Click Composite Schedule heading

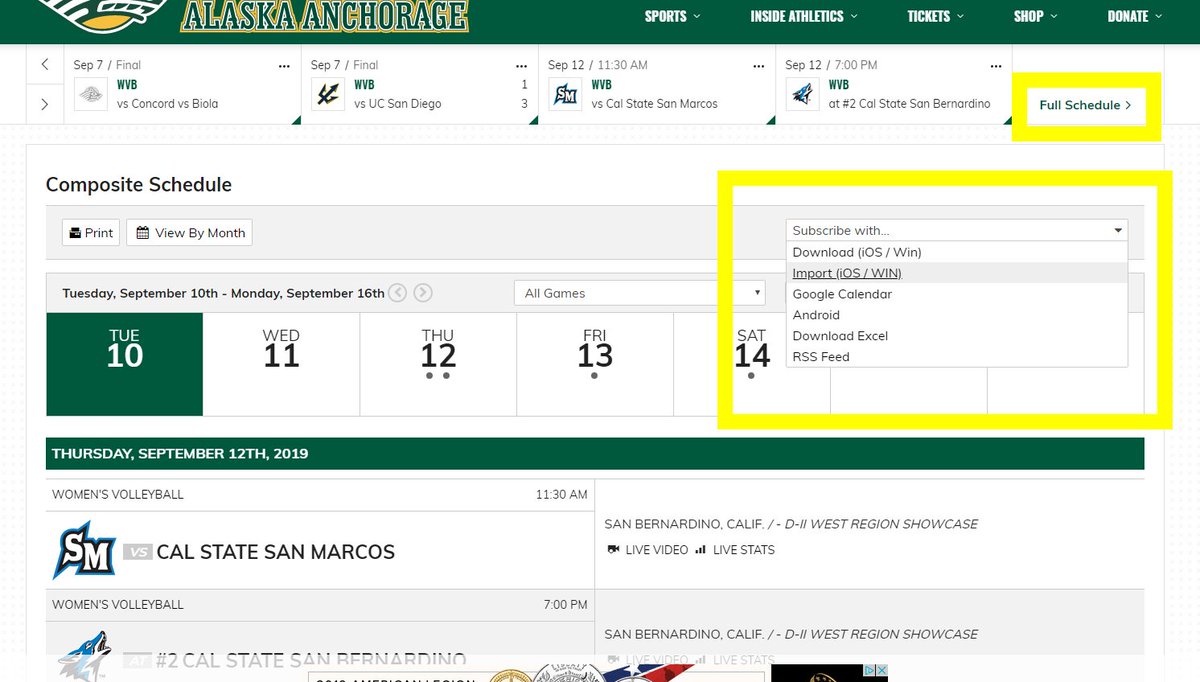pos(139,185)
